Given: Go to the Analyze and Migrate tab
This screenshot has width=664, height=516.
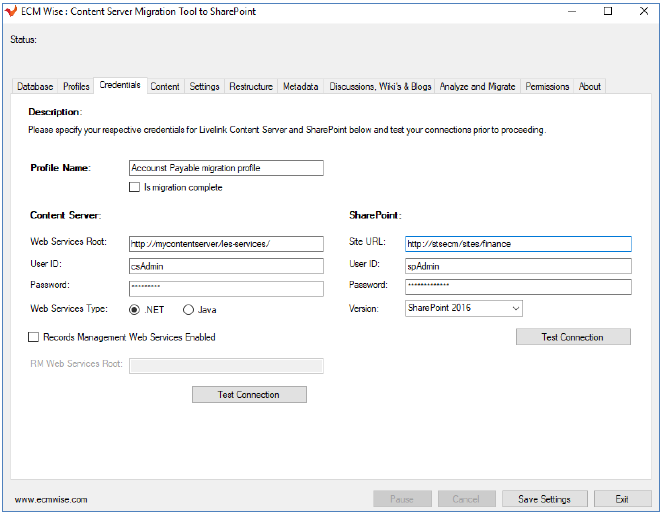Looking at the screenshot, I should [477, 87].
